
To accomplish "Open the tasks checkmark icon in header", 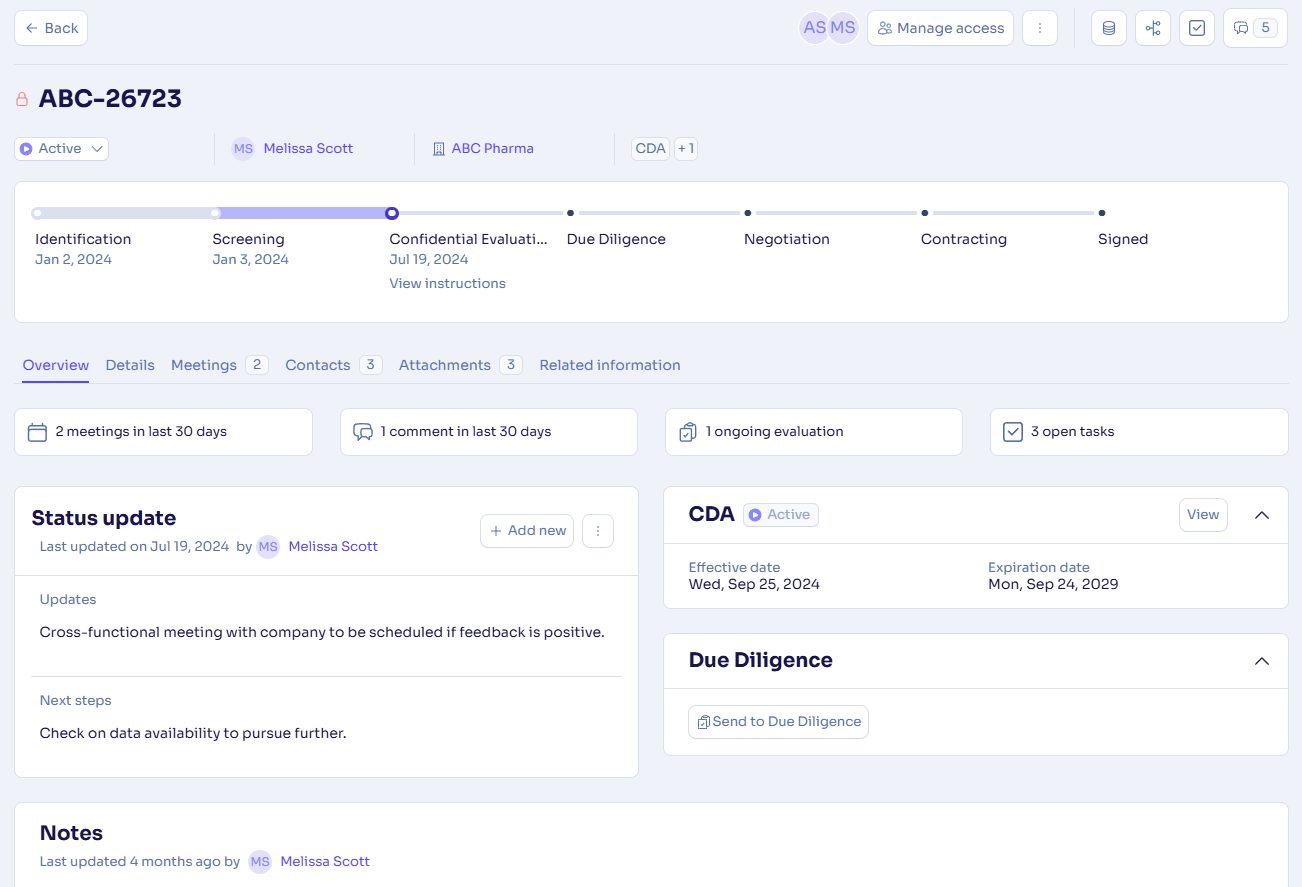I will [1196, 28].
